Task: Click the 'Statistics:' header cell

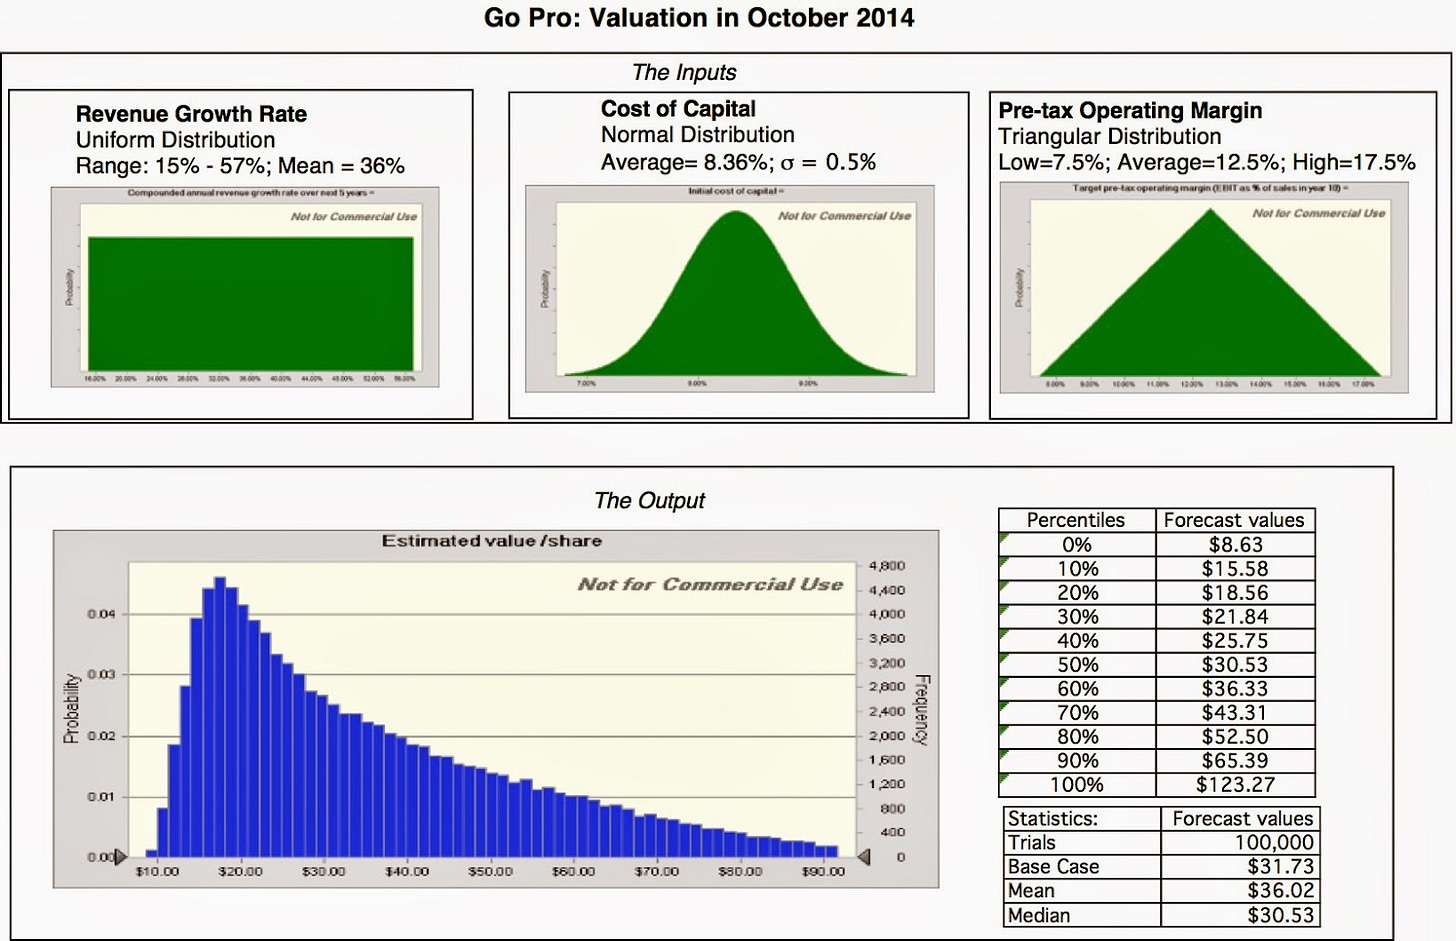Action: coord(1082,818)
